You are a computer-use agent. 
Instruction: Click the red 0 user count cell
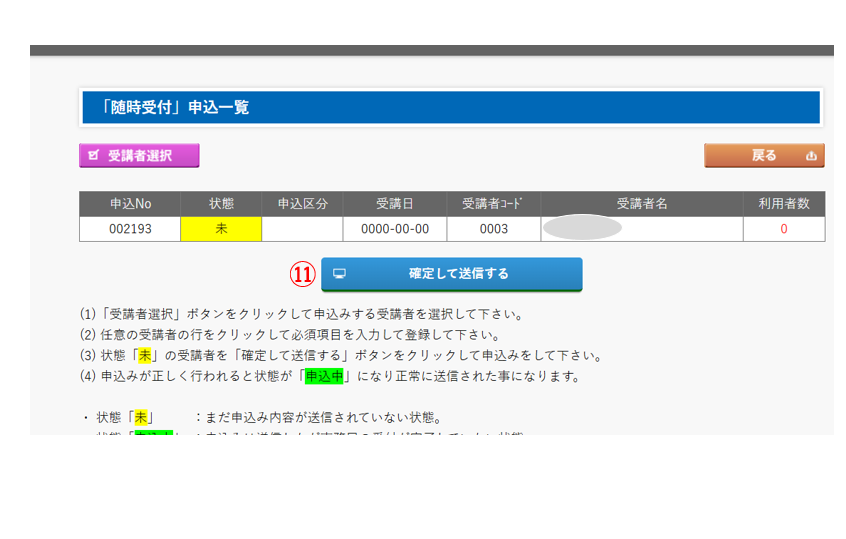[x=784, y=229]
